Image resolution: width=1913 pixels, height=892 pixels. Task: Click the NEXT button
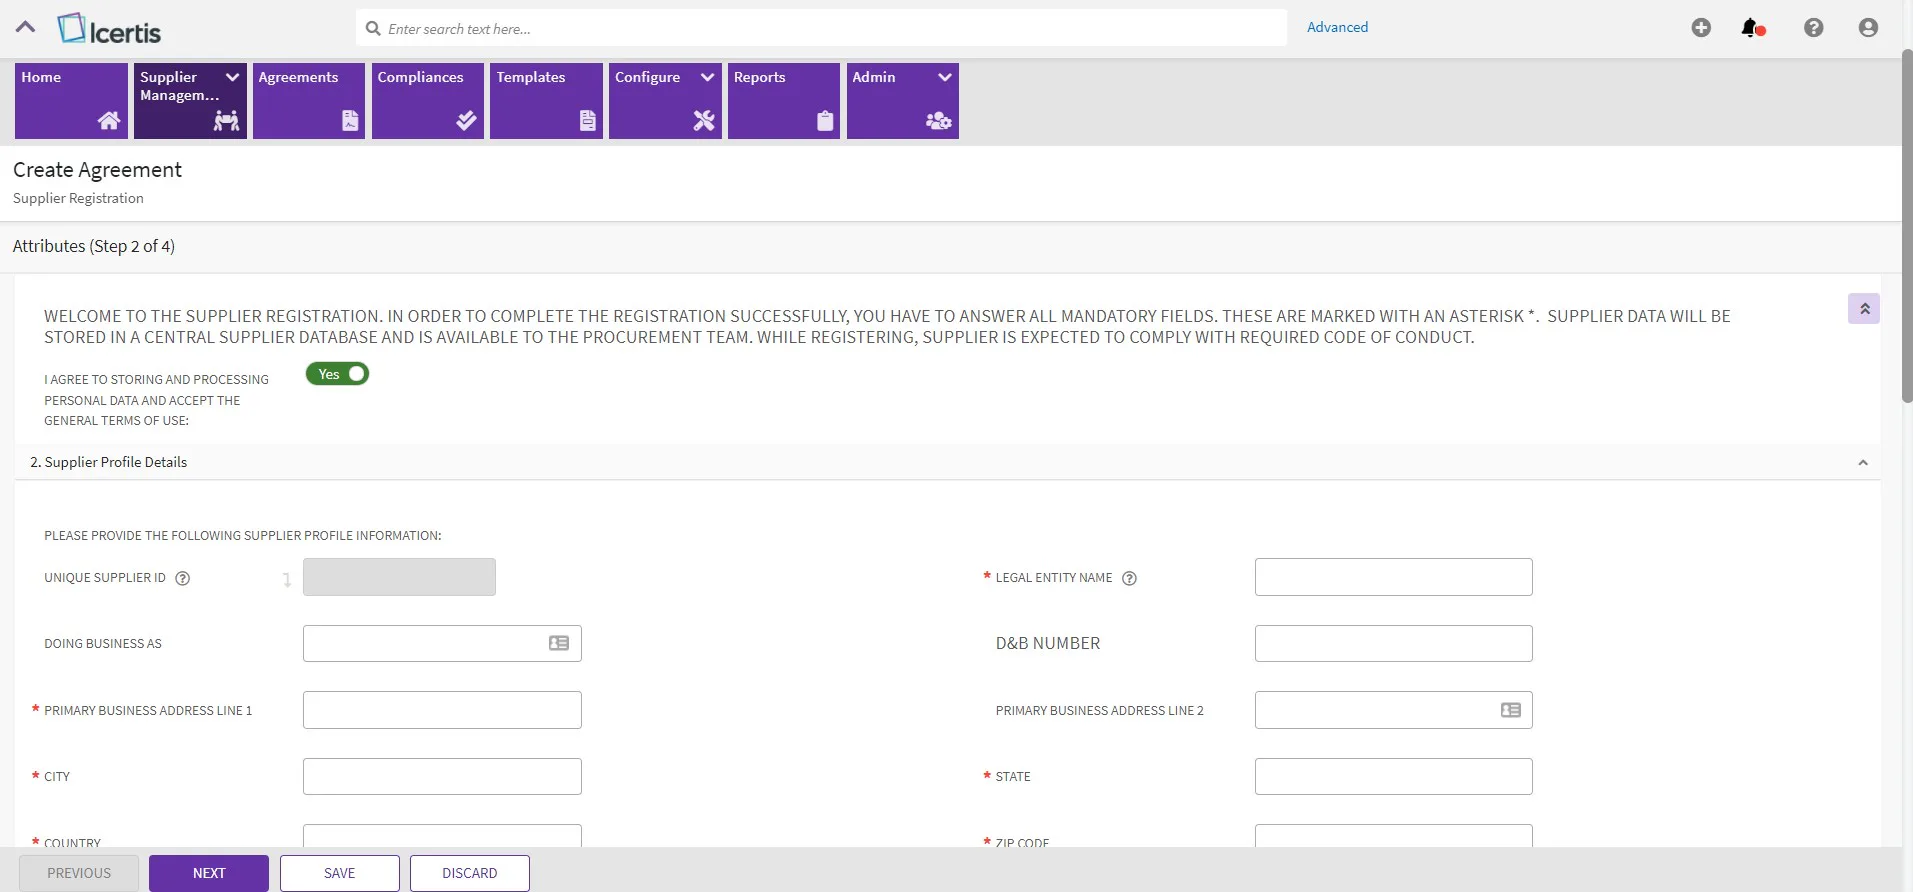(209, 873)
